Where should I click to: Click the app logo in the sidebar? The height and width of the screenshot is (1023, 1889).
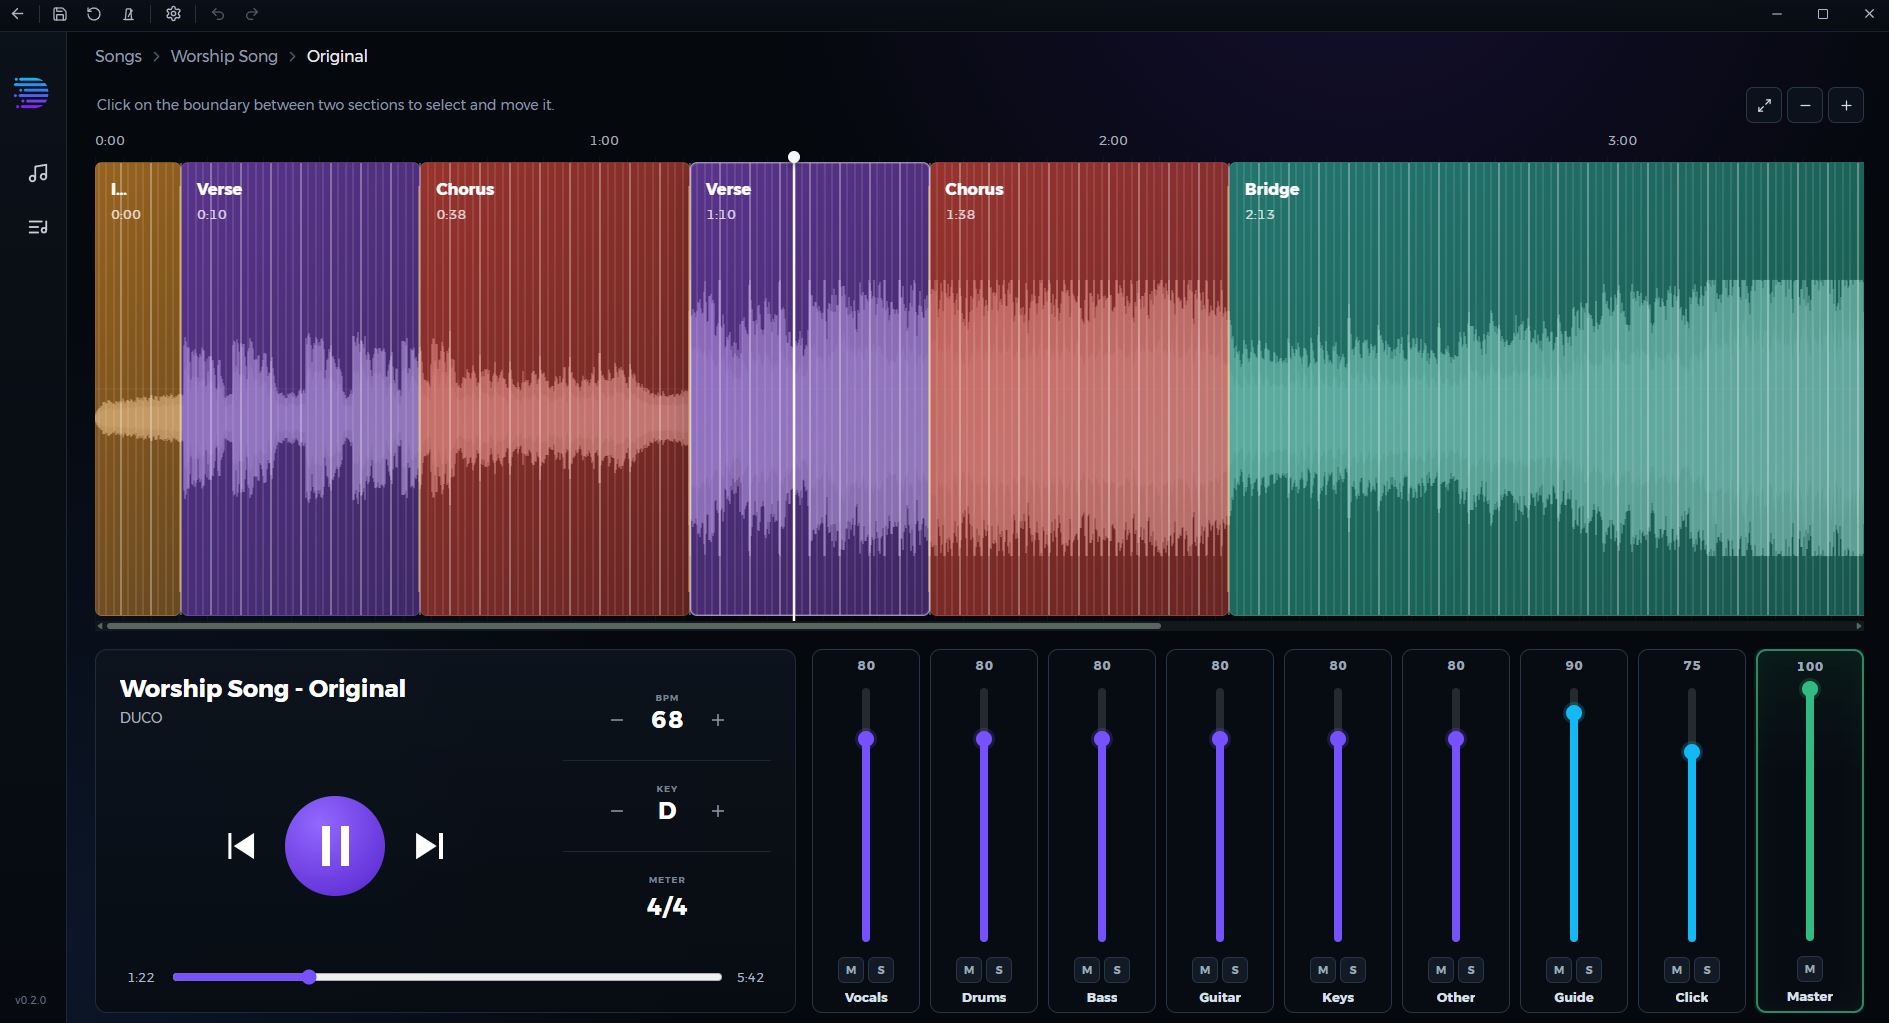tap(31, 92)
